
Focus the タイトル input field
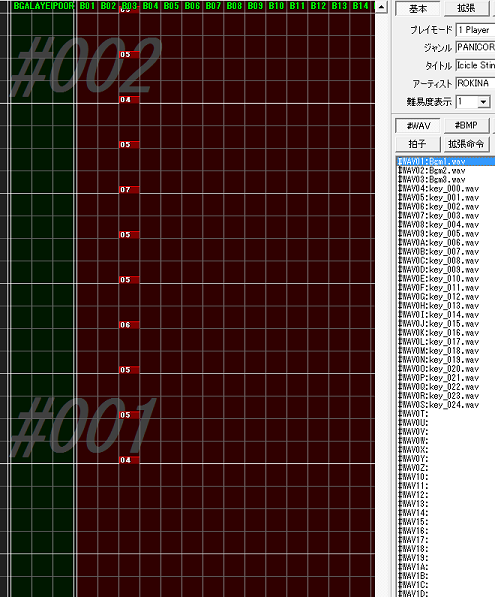coord(475,65)
